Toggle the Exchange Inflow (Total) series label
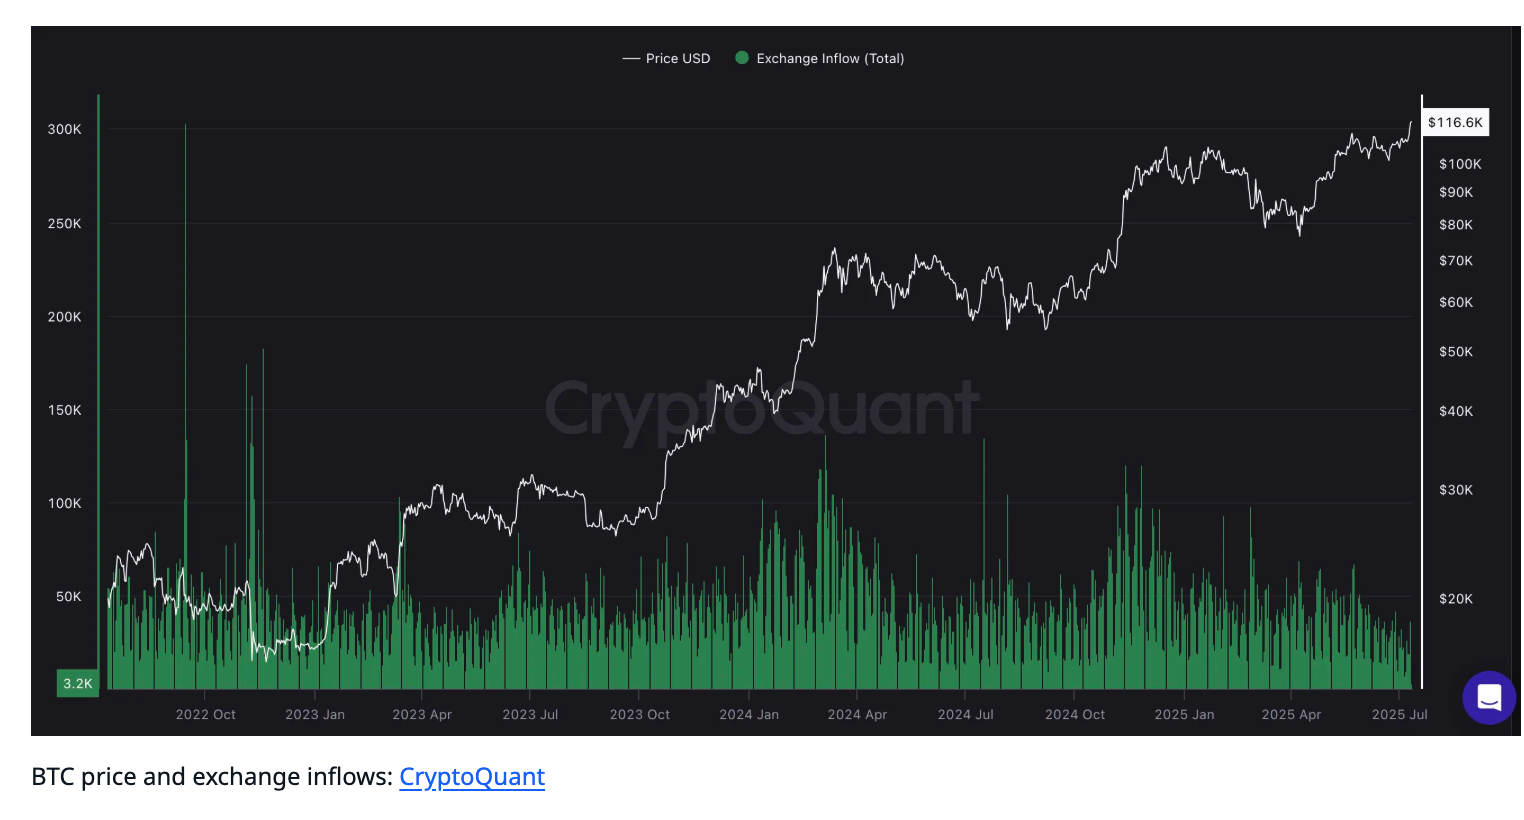This screenshot has height=820, width=1524. (830, 59)
